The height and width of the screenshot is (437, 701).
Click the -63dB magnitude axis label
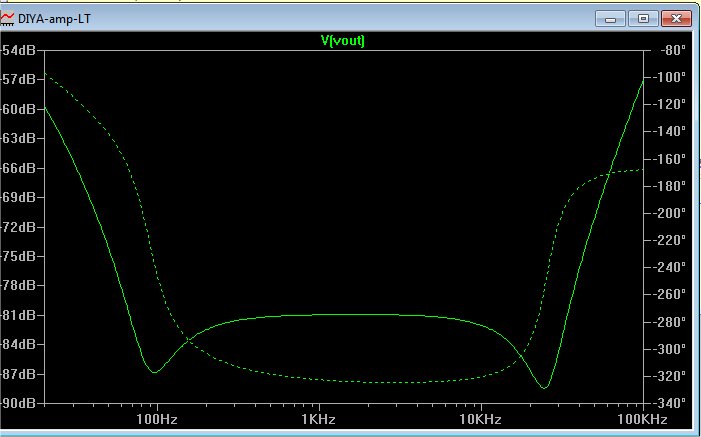(x=18, y=139)
